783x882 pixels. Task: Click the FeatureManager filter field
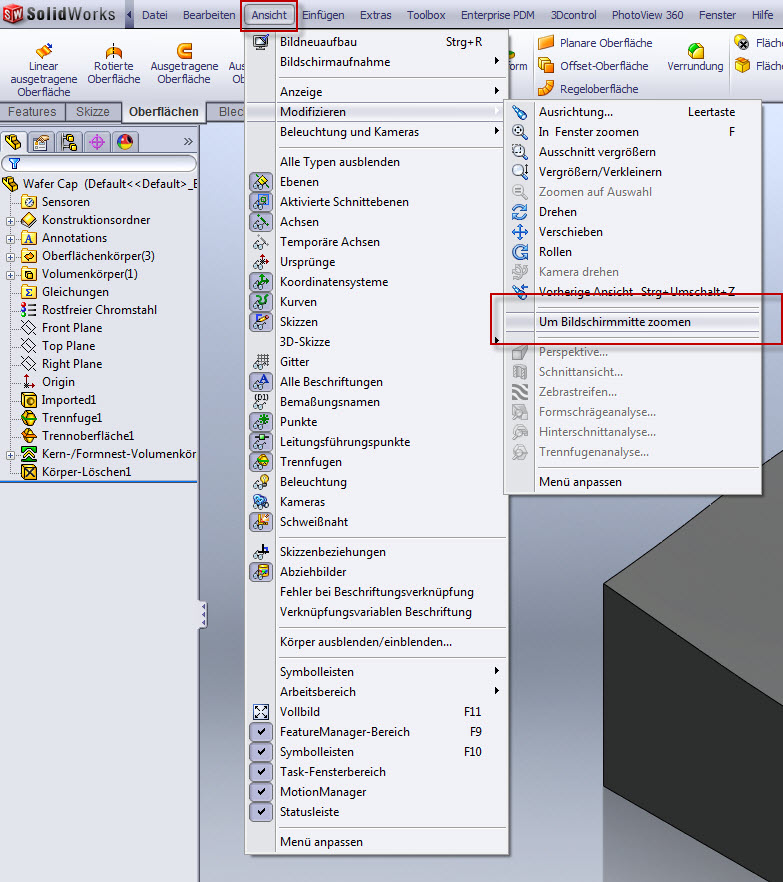[99, 164]
